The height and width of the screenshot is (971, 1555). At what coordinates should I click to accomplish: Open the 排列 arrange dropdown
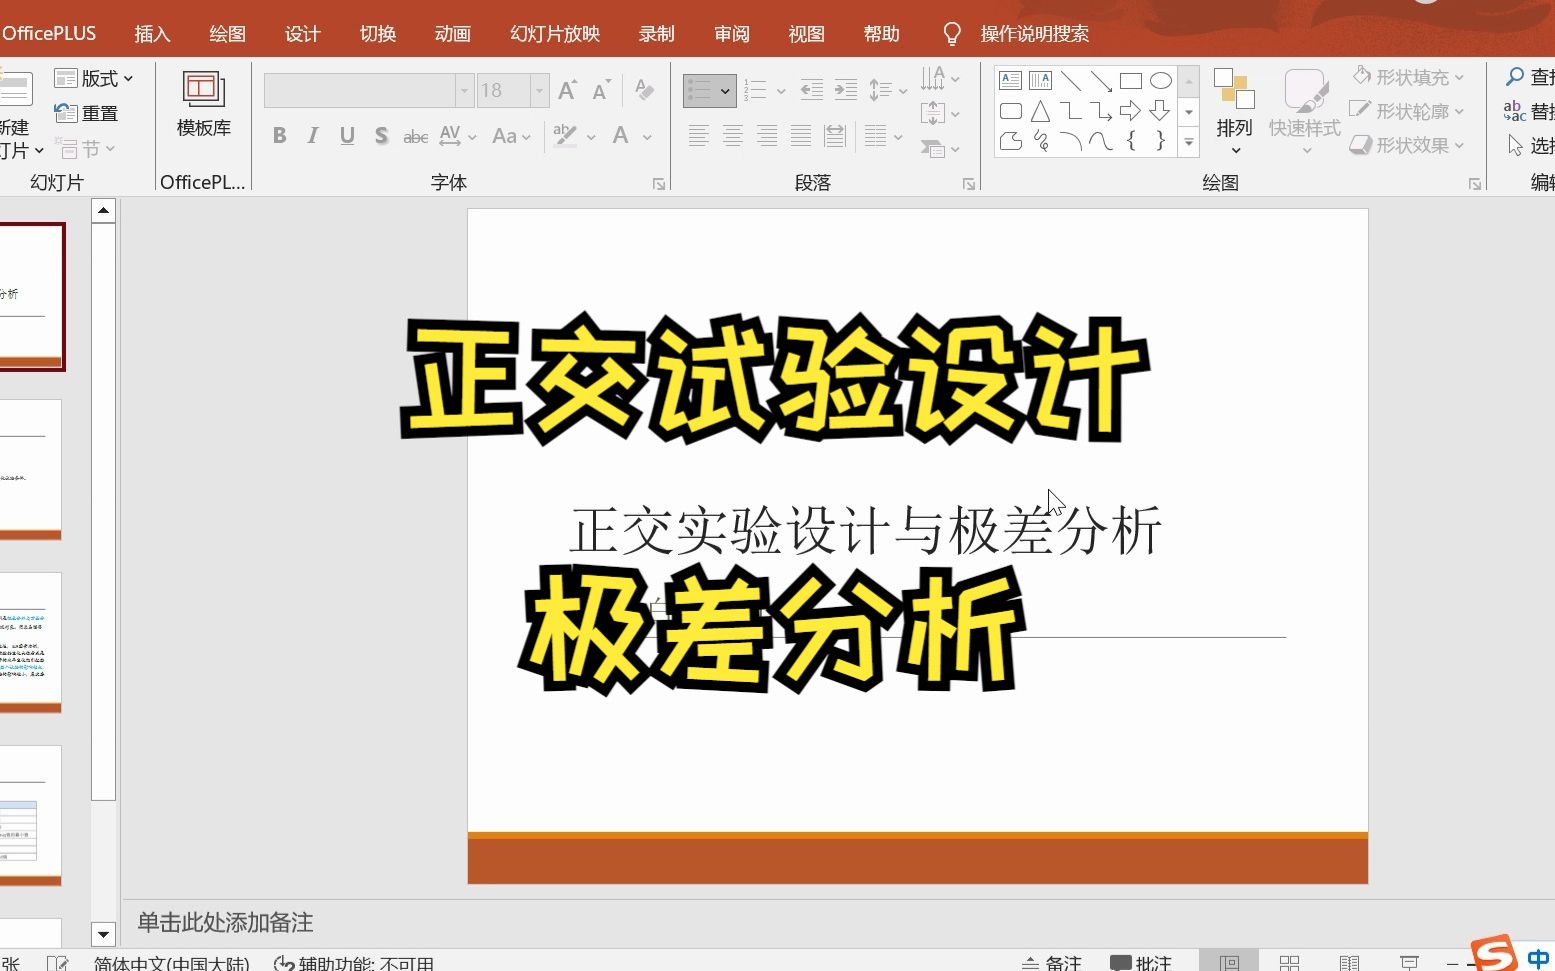[1234, 112]
